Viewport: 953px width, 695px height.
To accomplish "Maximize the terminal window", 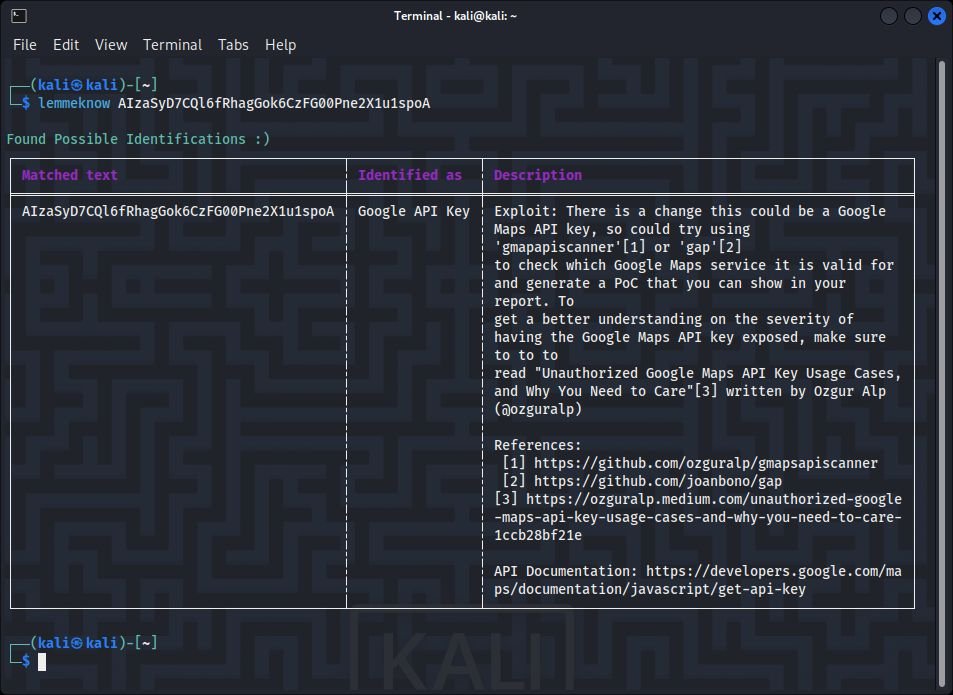I will point(913,16).
